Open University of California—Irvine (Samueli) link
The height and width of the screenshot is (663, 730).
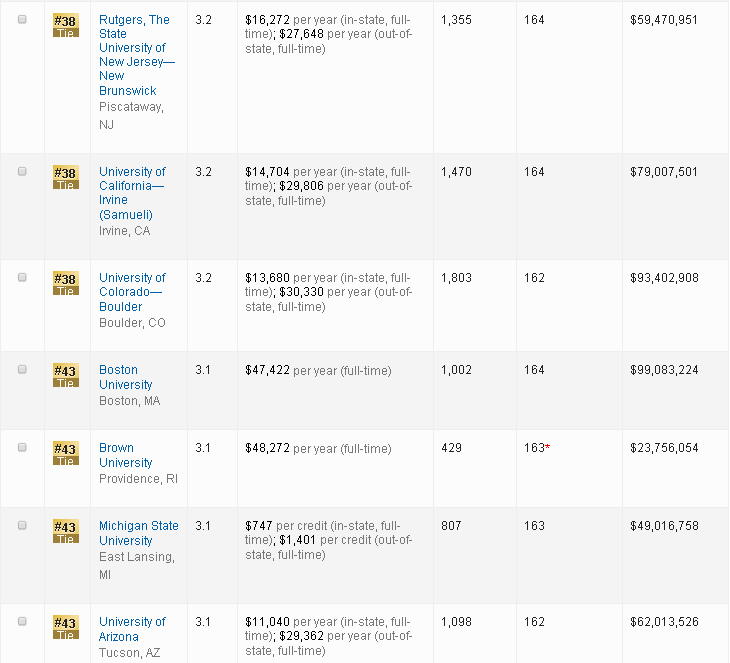coord(132,193)
